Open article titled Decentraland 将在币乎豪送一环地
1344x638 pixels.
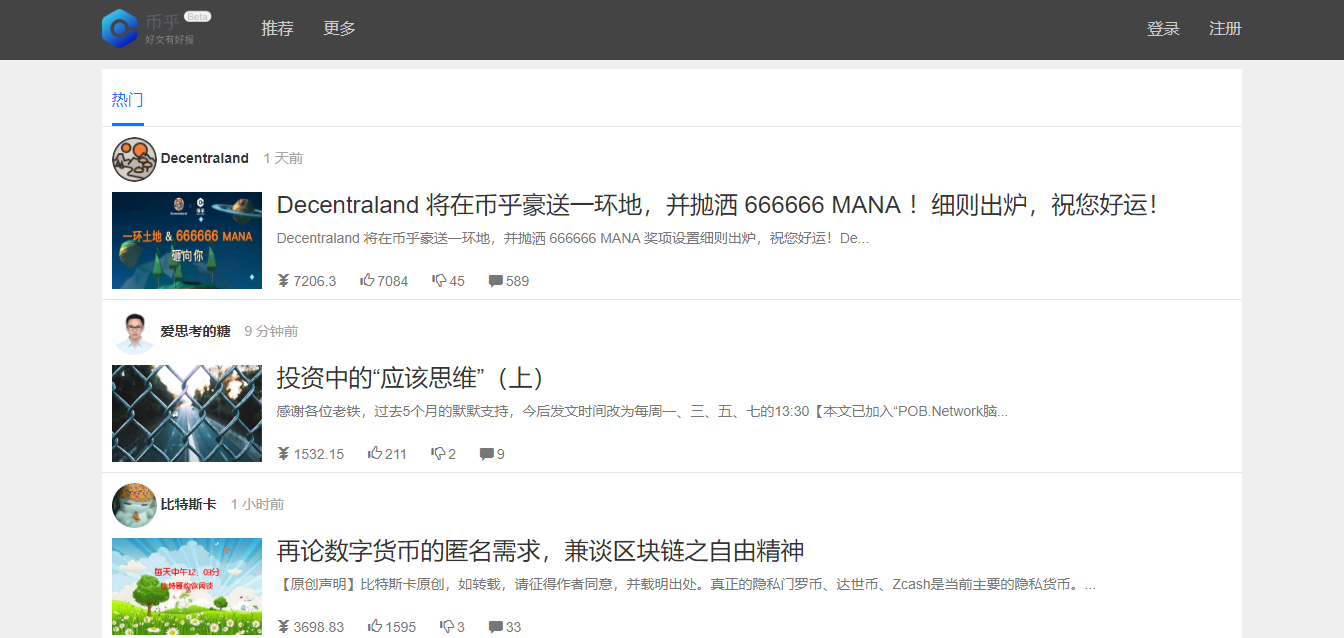(717, 205)
